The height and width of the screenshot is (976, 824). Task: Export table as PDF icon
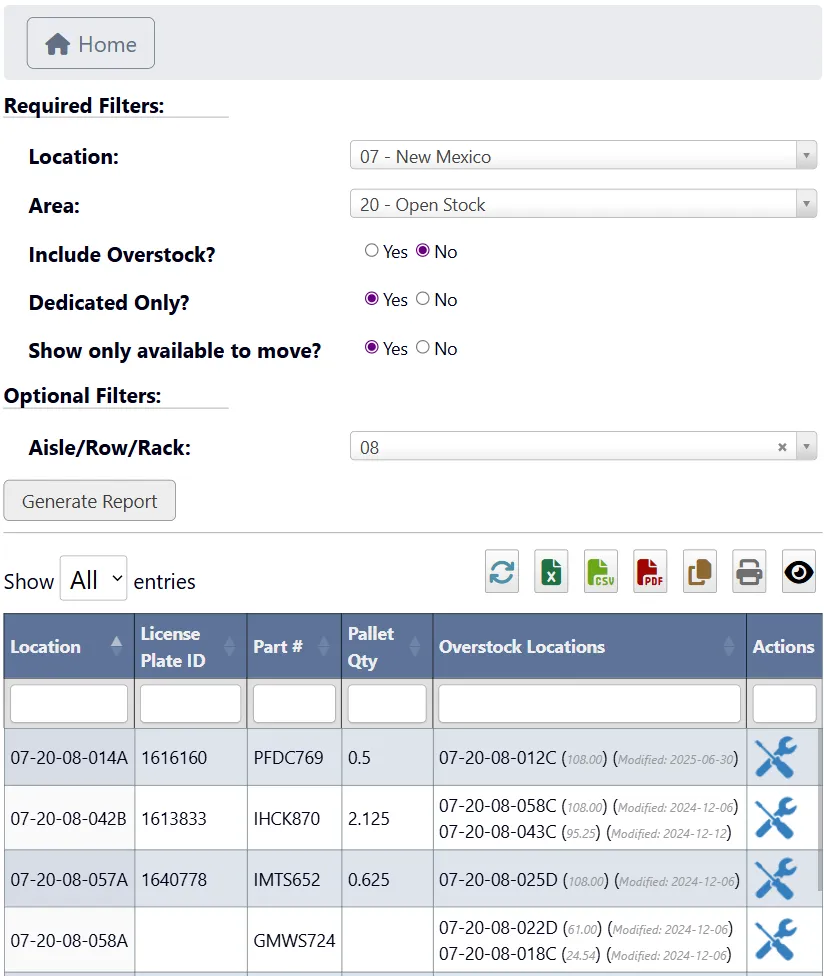tap(650, 571)
